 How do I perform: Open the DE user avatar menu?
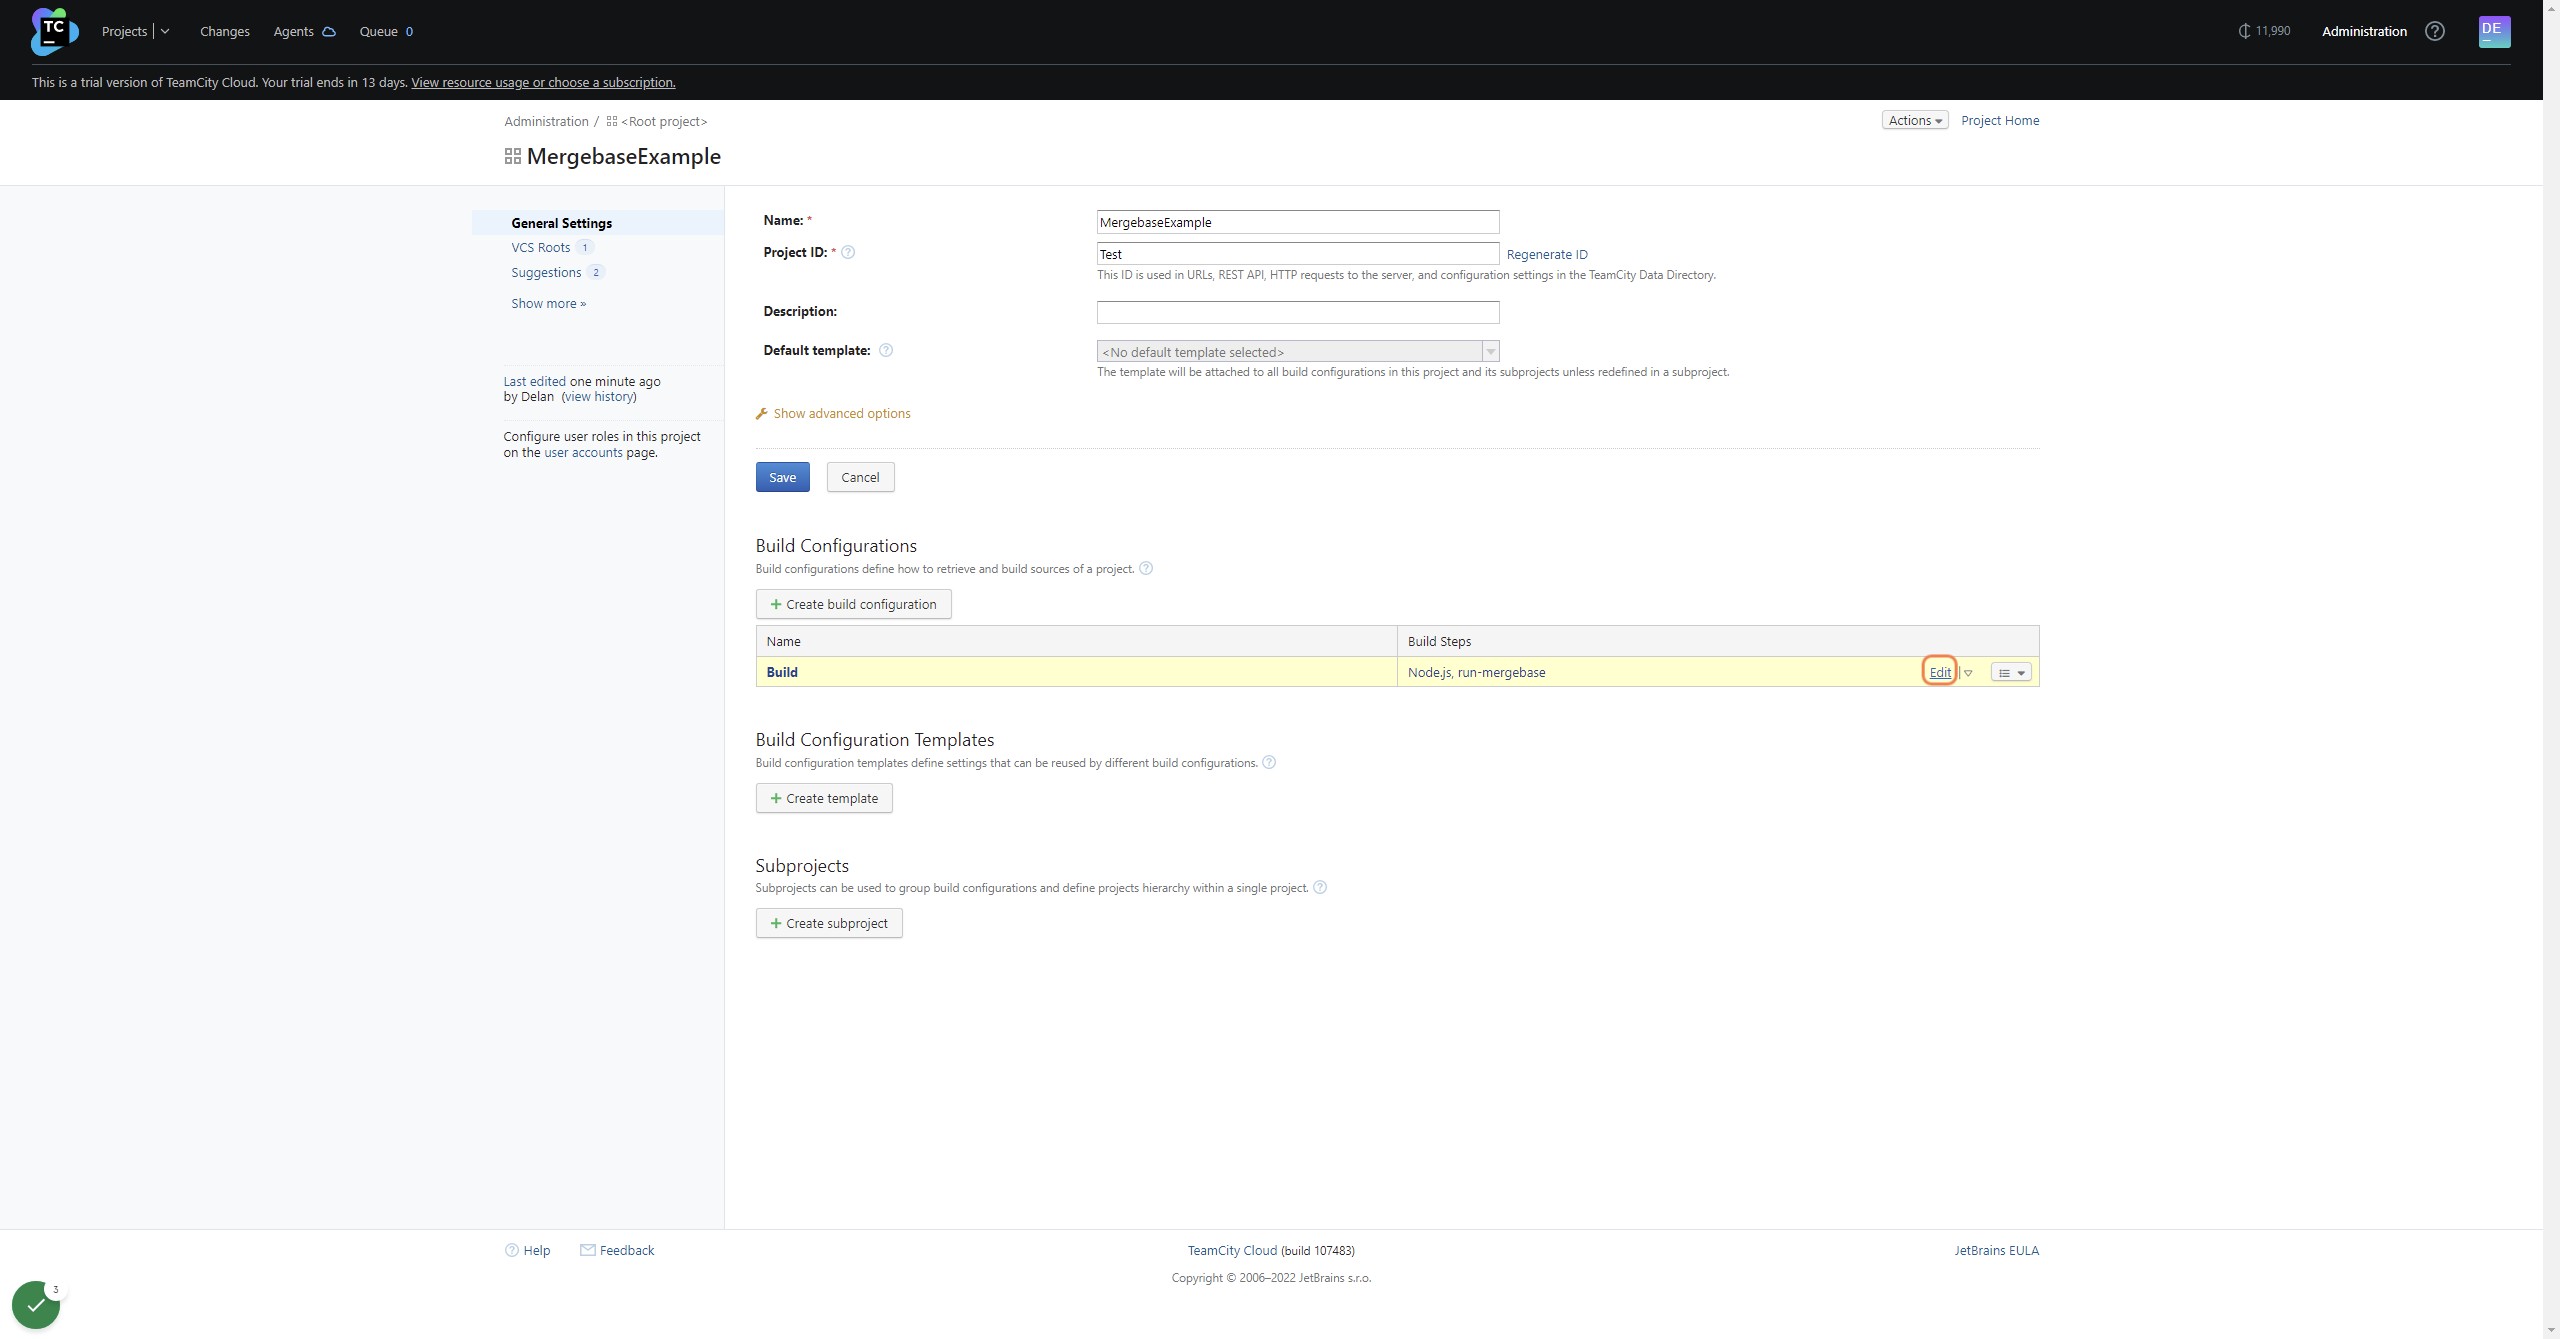pyautogui.click(x=2494, y=31)
